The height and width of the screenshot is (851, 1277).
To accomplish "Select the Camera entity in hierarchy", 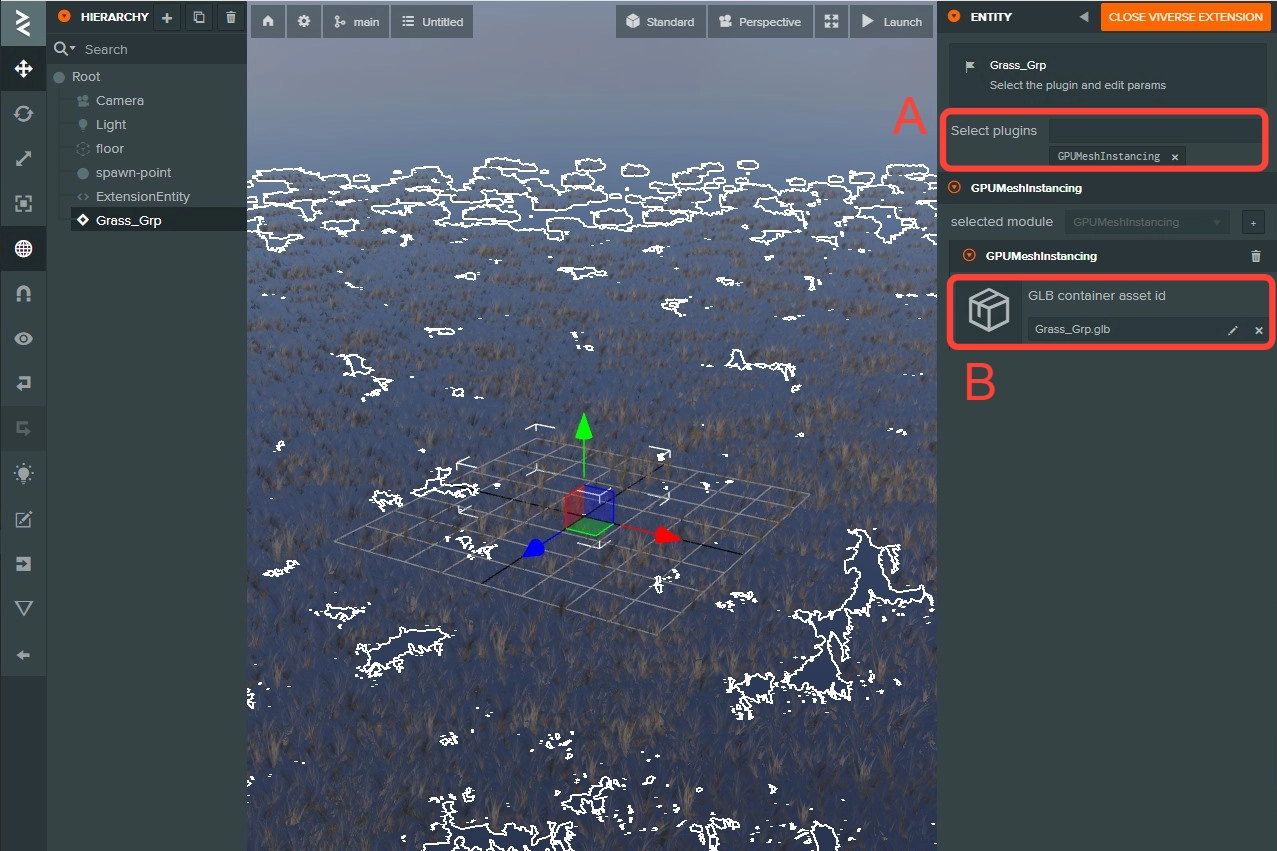I will 119,101.
